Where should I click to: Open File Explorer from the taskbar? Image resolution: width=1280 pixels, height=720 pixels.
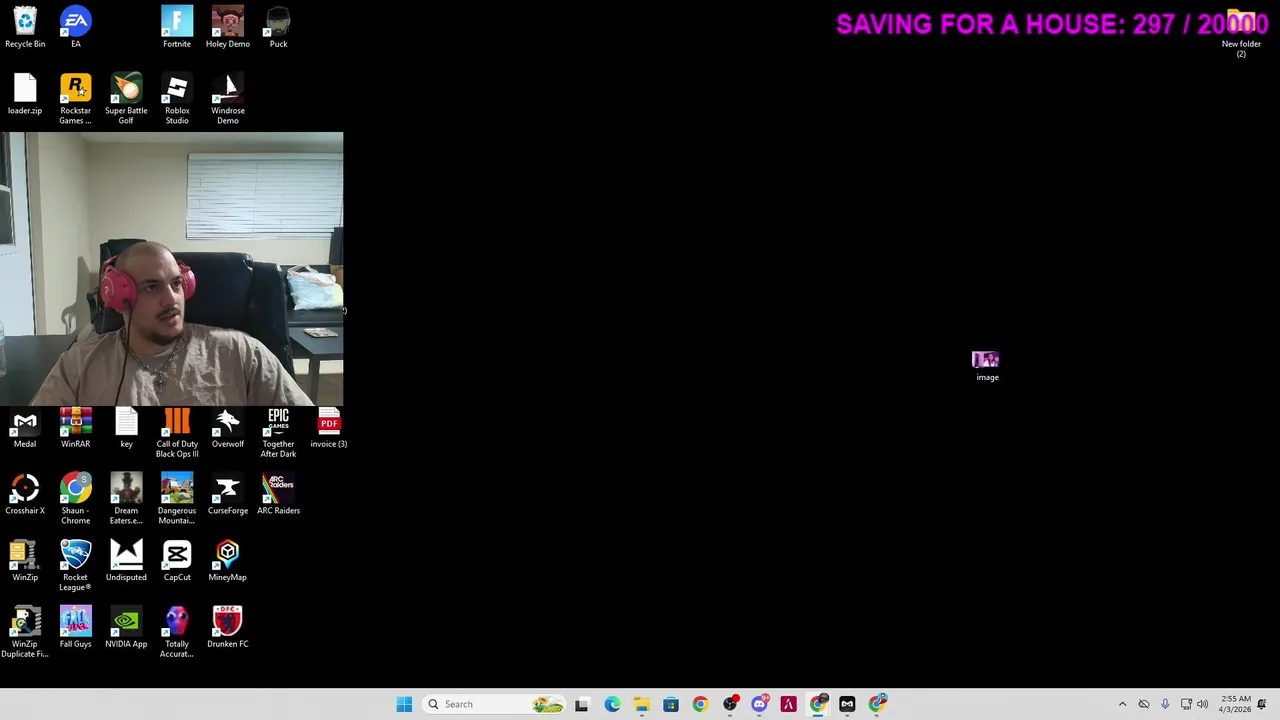(641, 704)
